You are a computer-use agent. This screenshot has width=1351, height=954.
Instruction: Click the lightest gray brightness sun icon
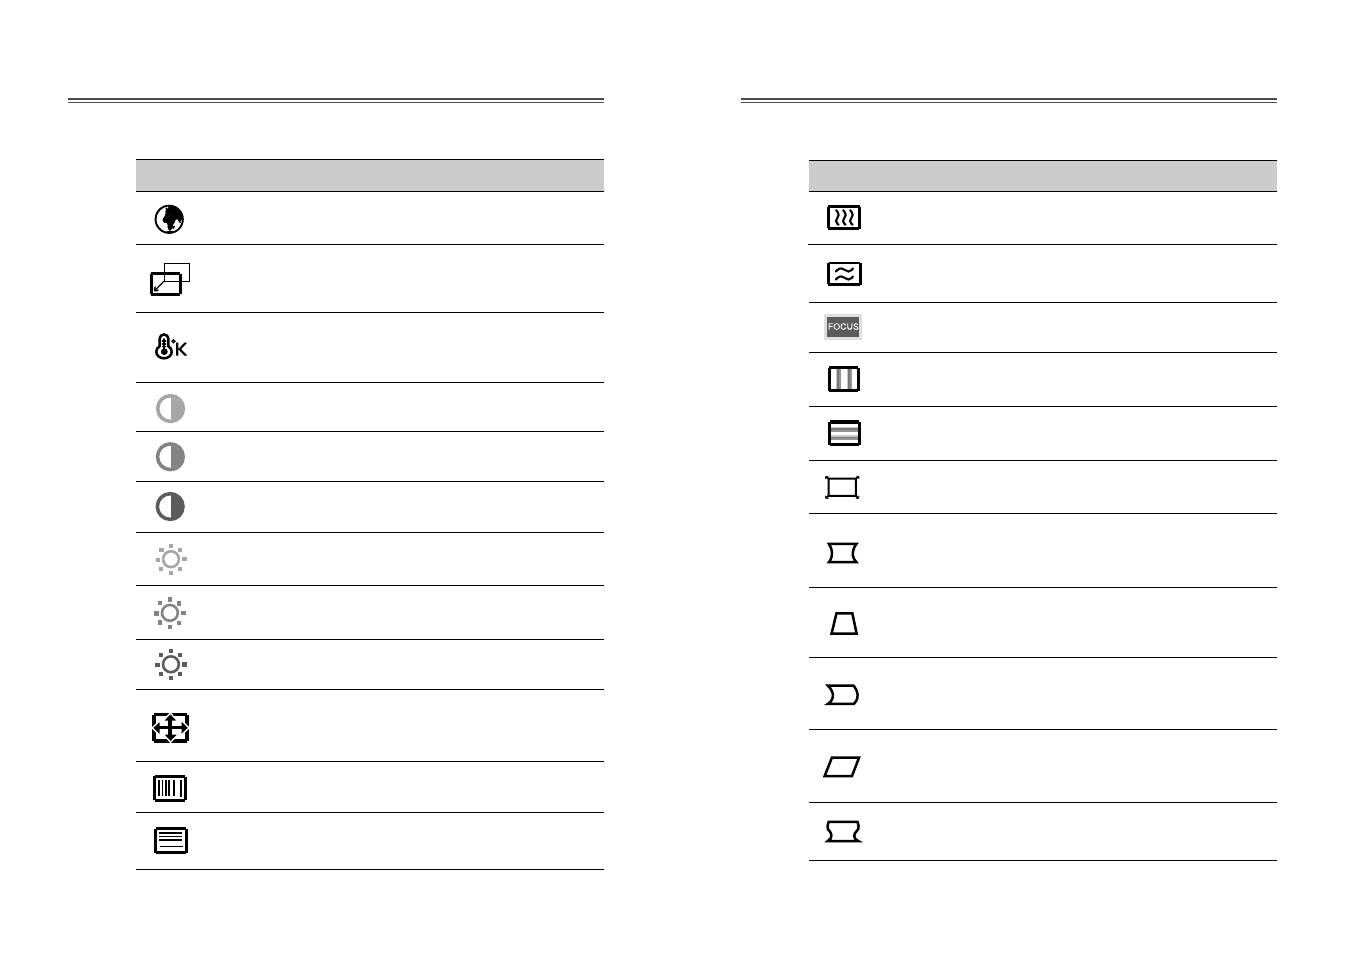point(170,559)
